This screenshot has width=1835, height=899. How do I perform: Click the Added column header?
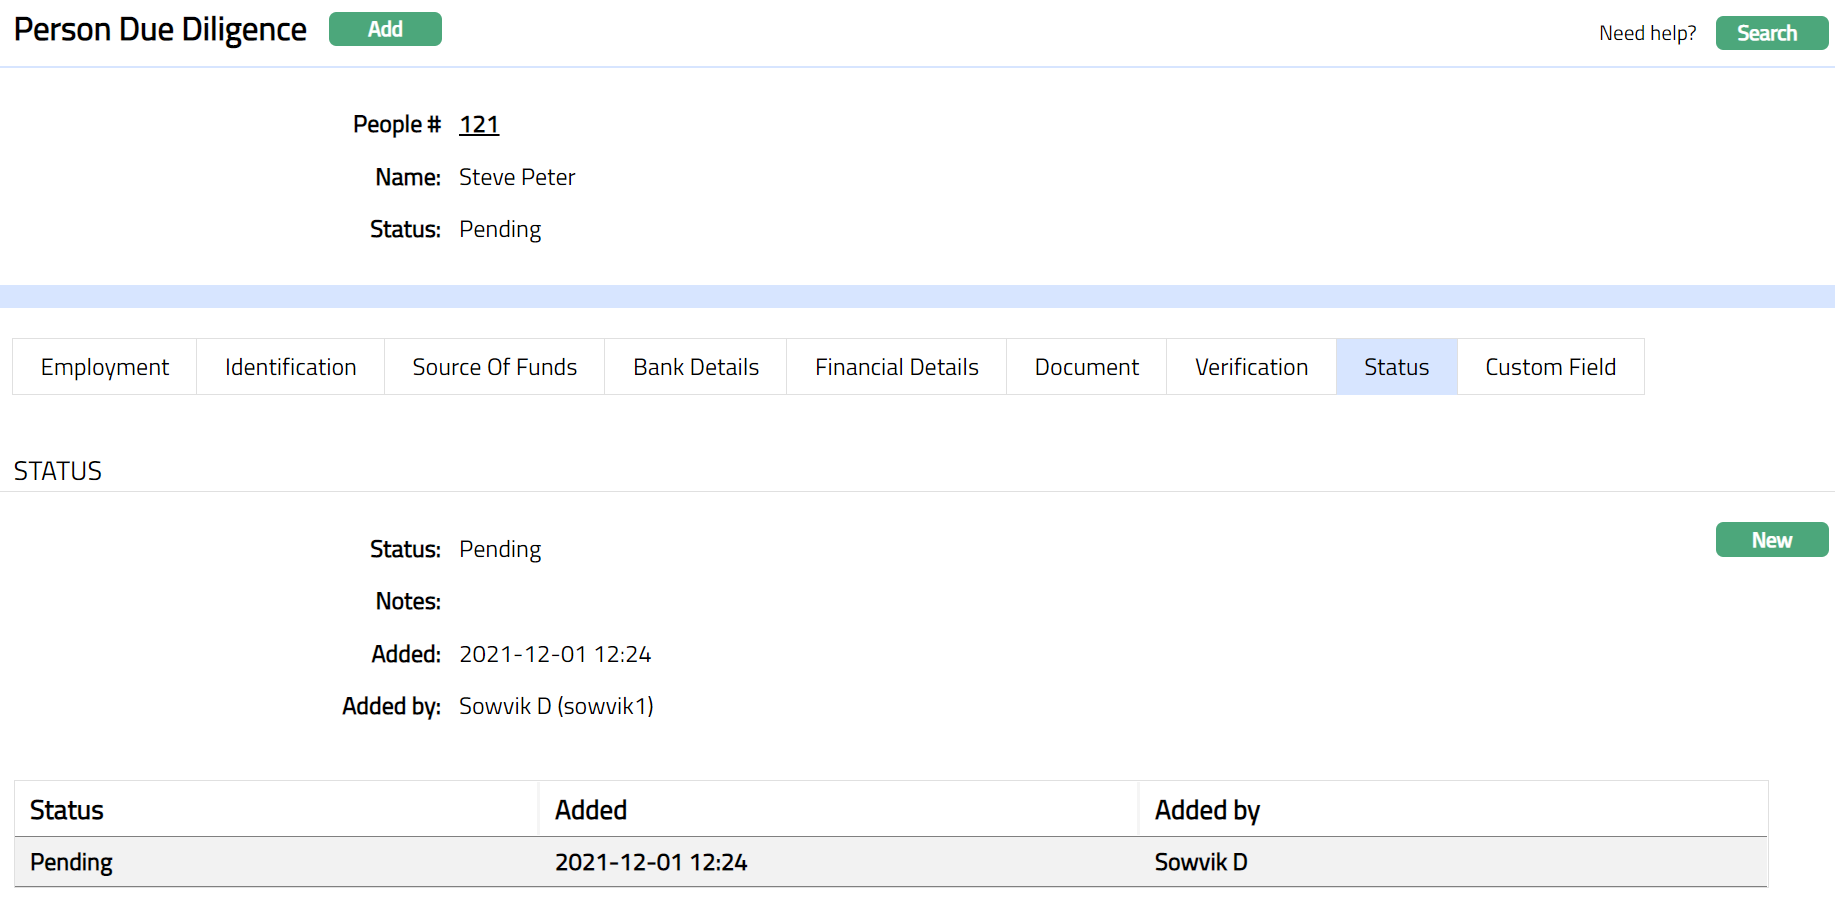(x=591, y=810)
